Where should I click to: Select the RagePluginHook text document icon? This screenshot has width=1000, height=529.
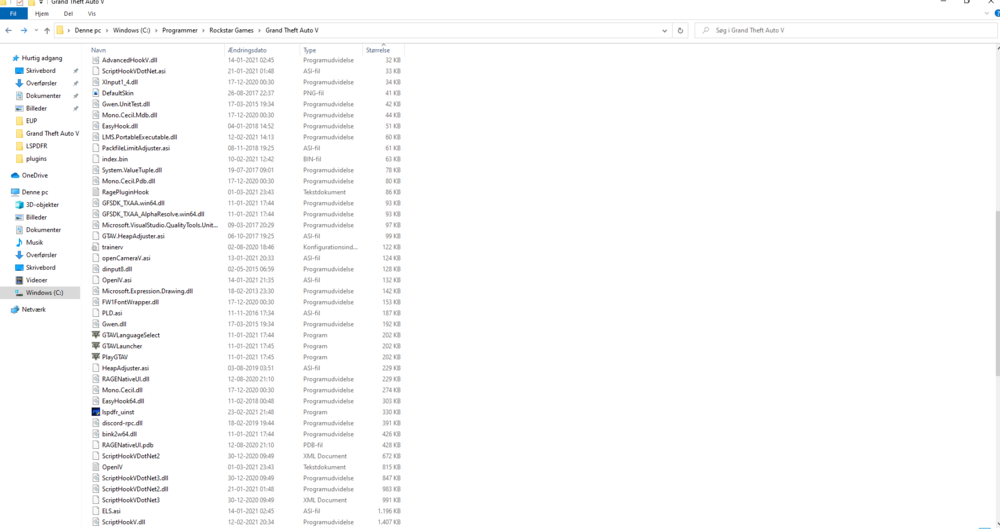[x=96, y=192]
